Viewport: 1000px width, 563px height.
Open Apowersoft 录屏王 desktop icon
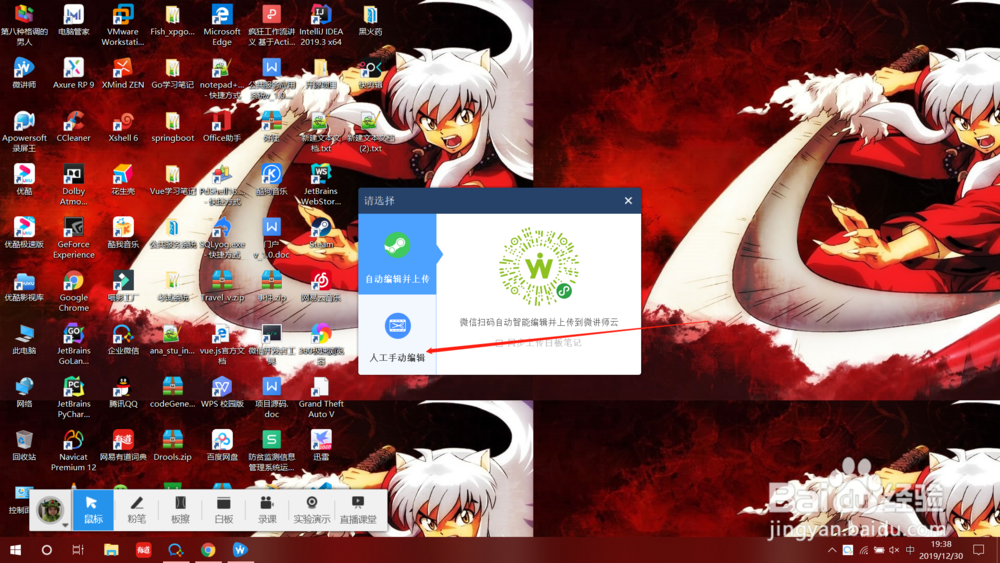point(24,131)
